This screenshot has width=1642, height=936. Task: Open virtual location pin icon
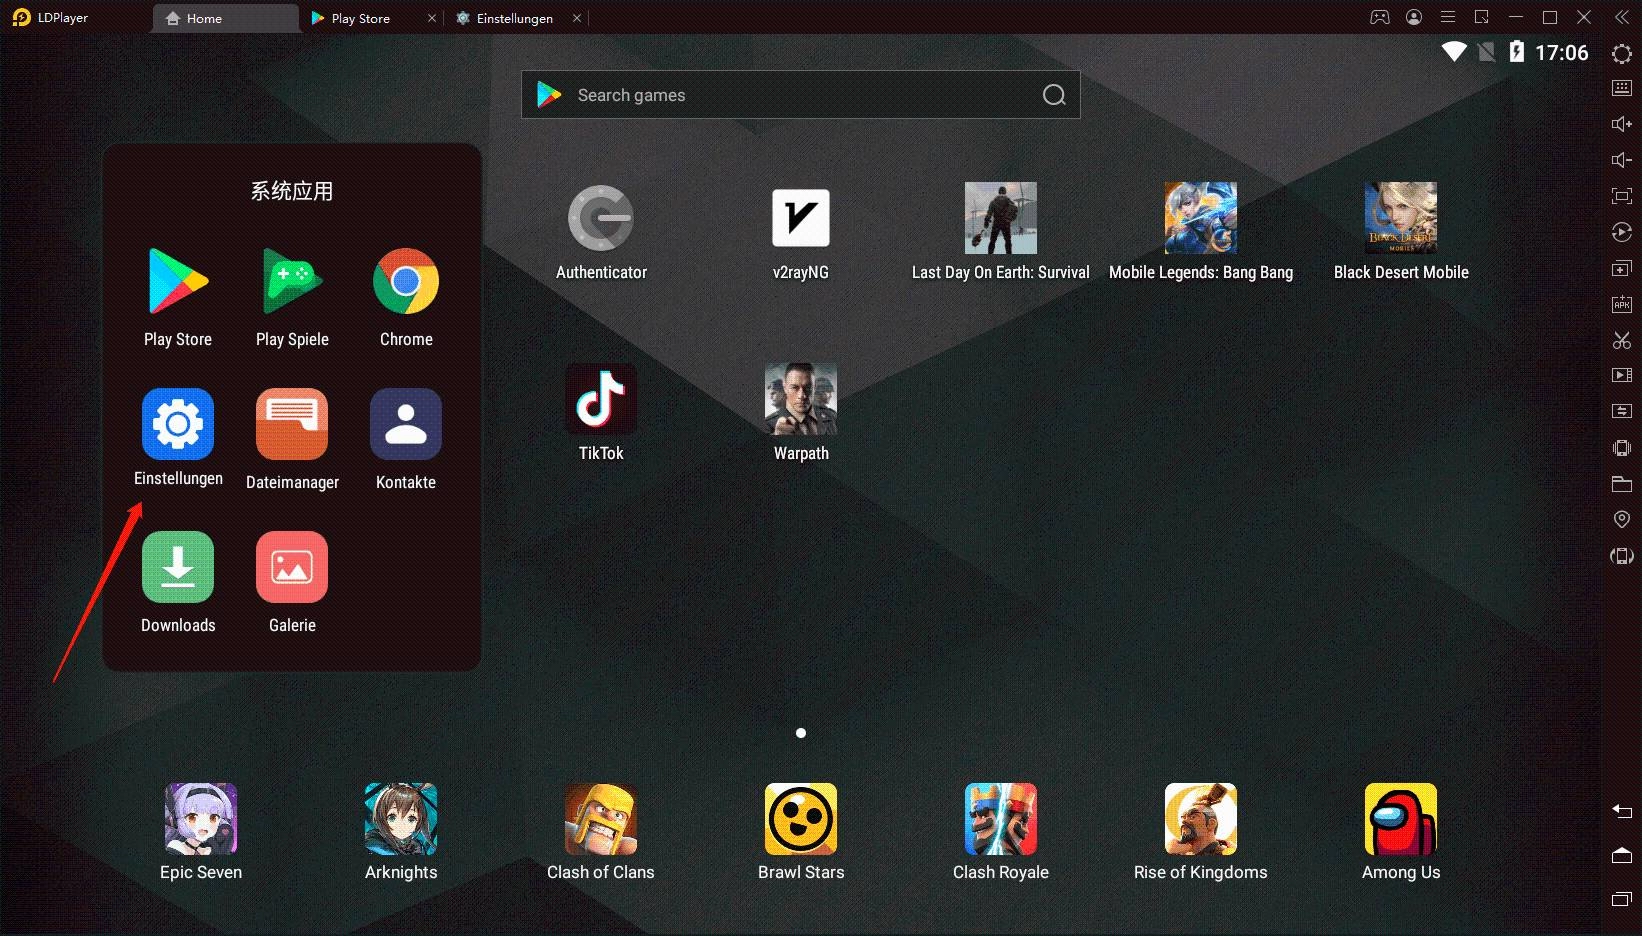(1622, 519)
